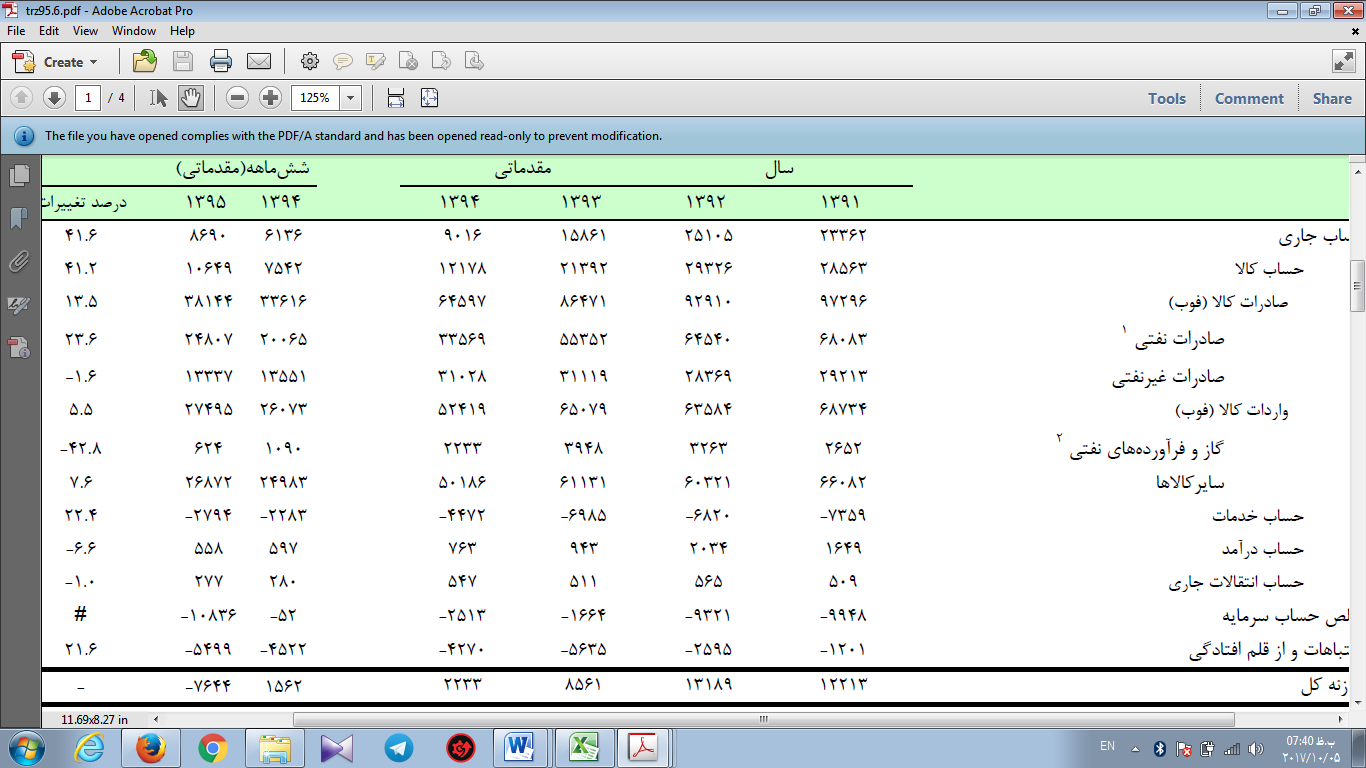Go to the next page arrow
Image resolution: width=1366 pixels, height=768 pixels.
coord(54,97)
